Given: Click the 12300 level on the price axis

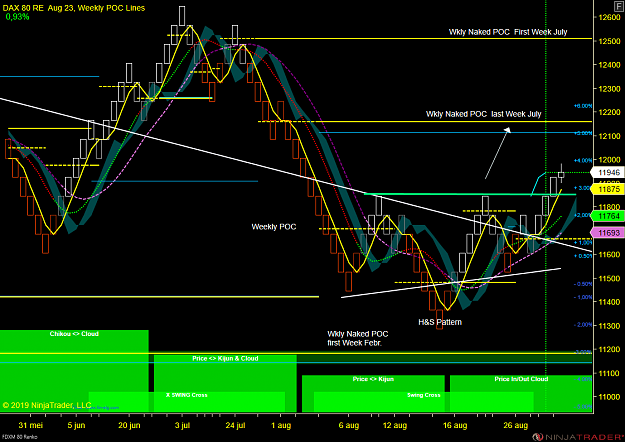Looking at the screenshot, I should [x=609, y=88].
